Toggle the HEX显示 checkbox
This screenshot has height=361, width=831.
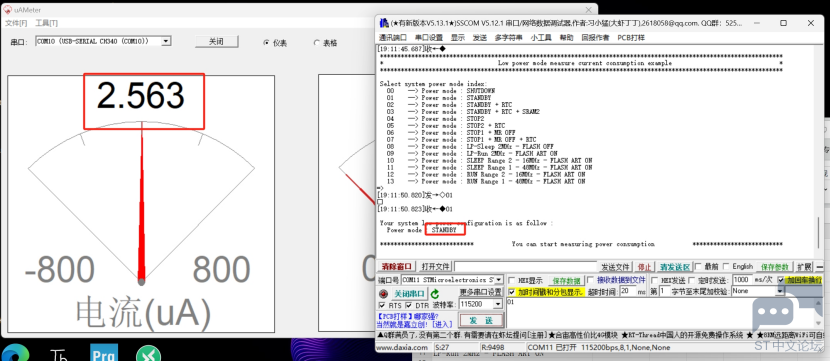(512, 280)
